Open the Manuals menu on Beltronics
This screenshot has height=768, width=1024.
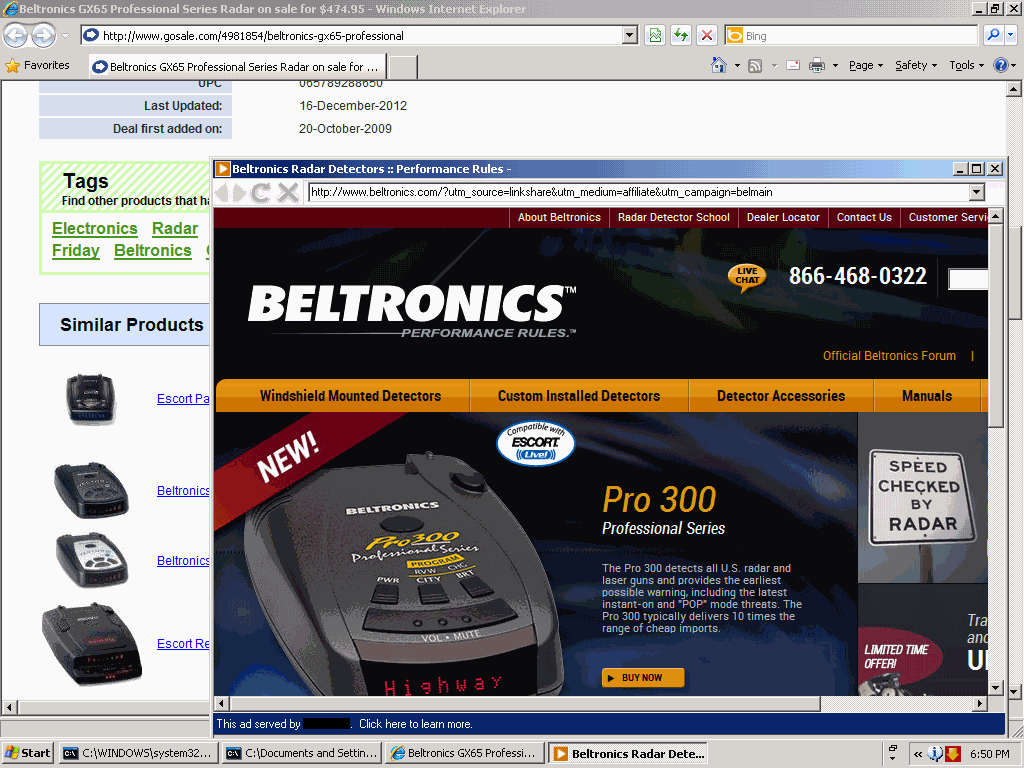click(x=927, y=396)
